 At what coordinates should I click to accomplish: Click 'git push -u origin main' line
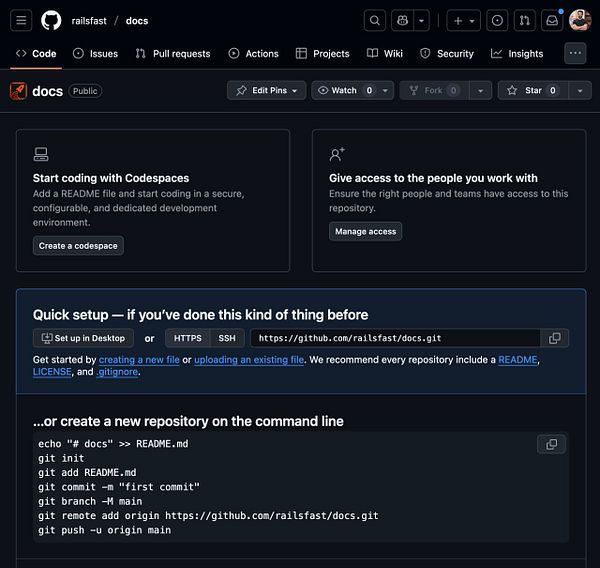[x=104, y=530]
